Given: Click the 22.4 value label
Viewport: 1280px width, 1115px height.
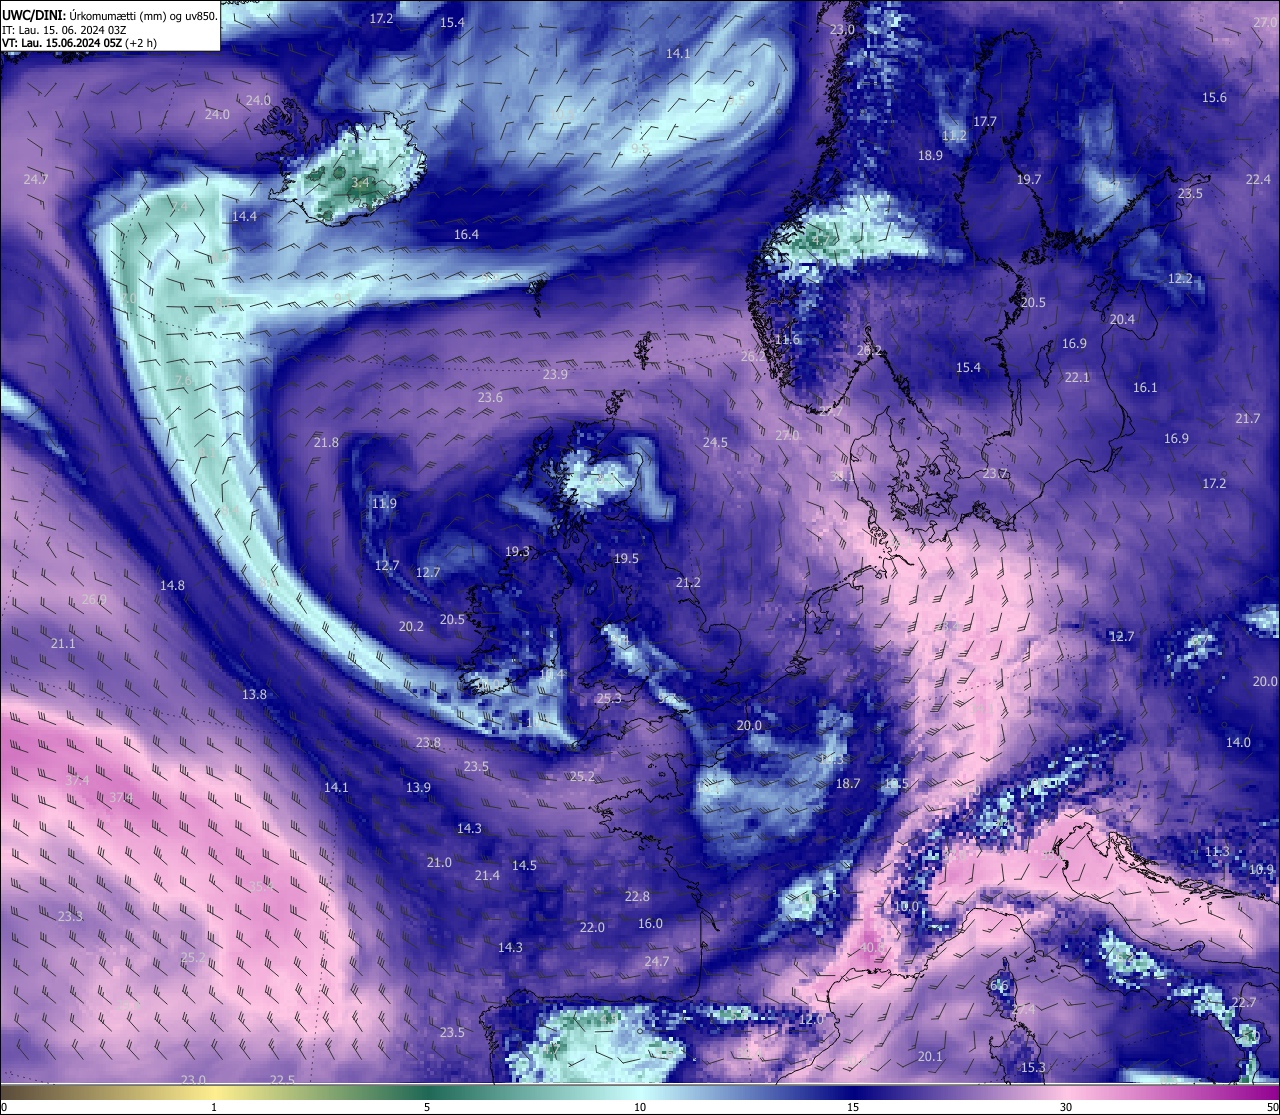Looking at the screenshot, I should [x=1258, y=180].
